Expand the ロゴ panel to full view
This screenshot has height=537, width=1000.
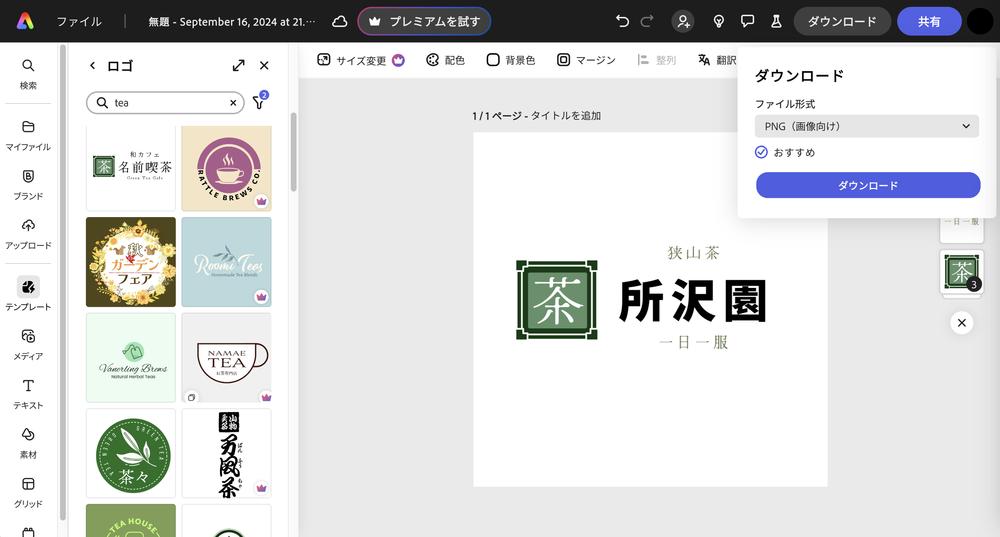tap(239, 66)
